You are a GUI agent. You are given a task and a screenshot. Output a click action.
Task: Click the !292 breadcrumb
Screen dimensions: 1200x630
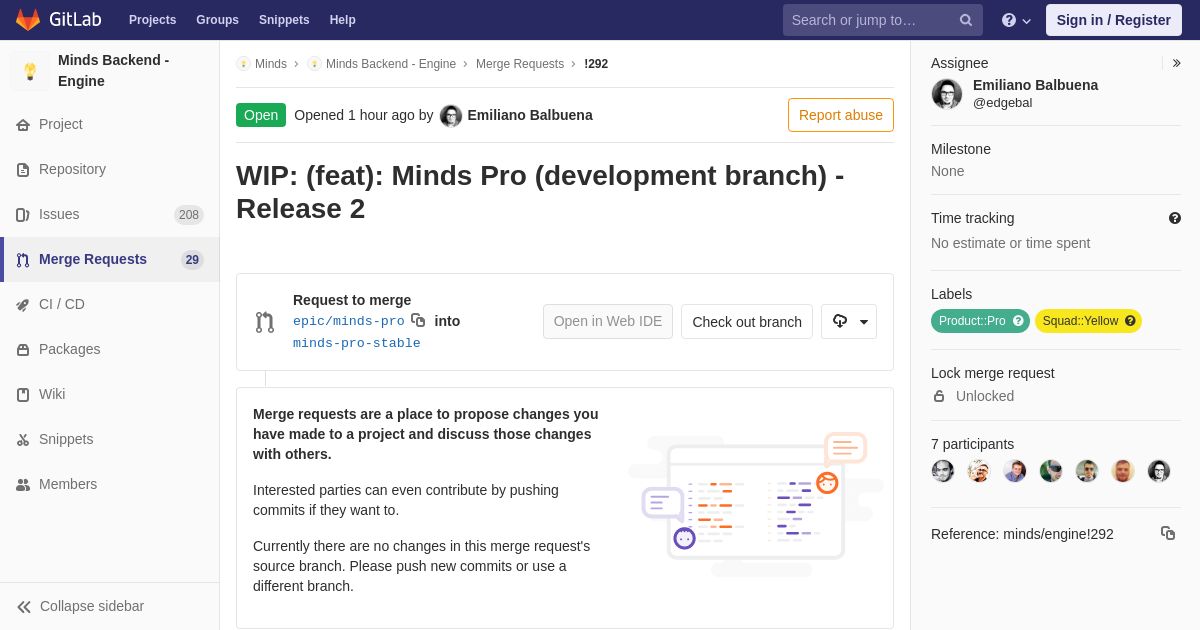[596, 64]
